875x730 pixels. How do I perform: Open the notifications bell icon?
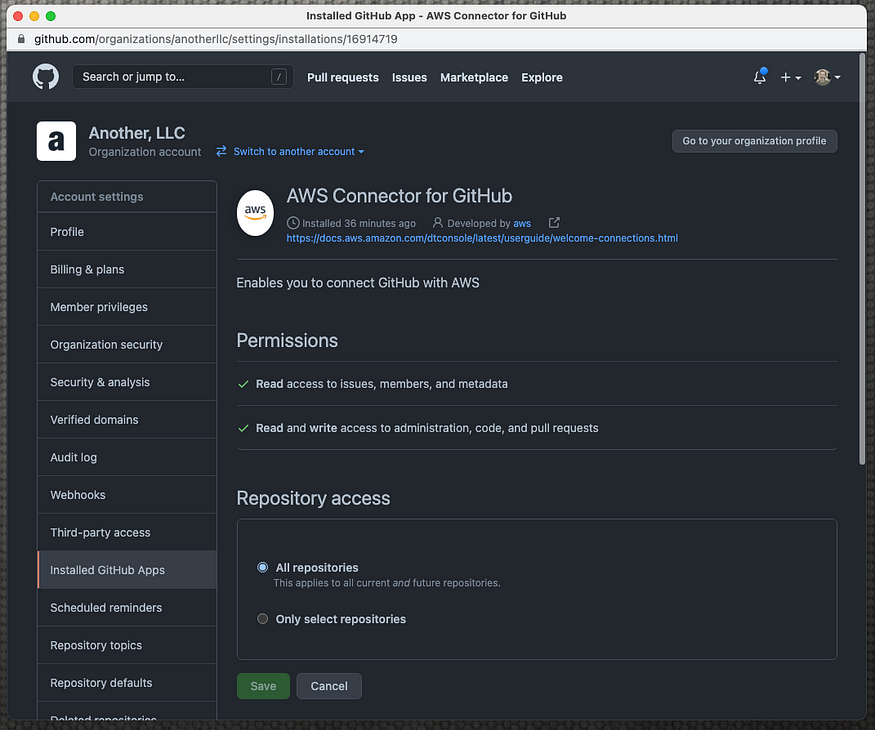click(759, 76)
